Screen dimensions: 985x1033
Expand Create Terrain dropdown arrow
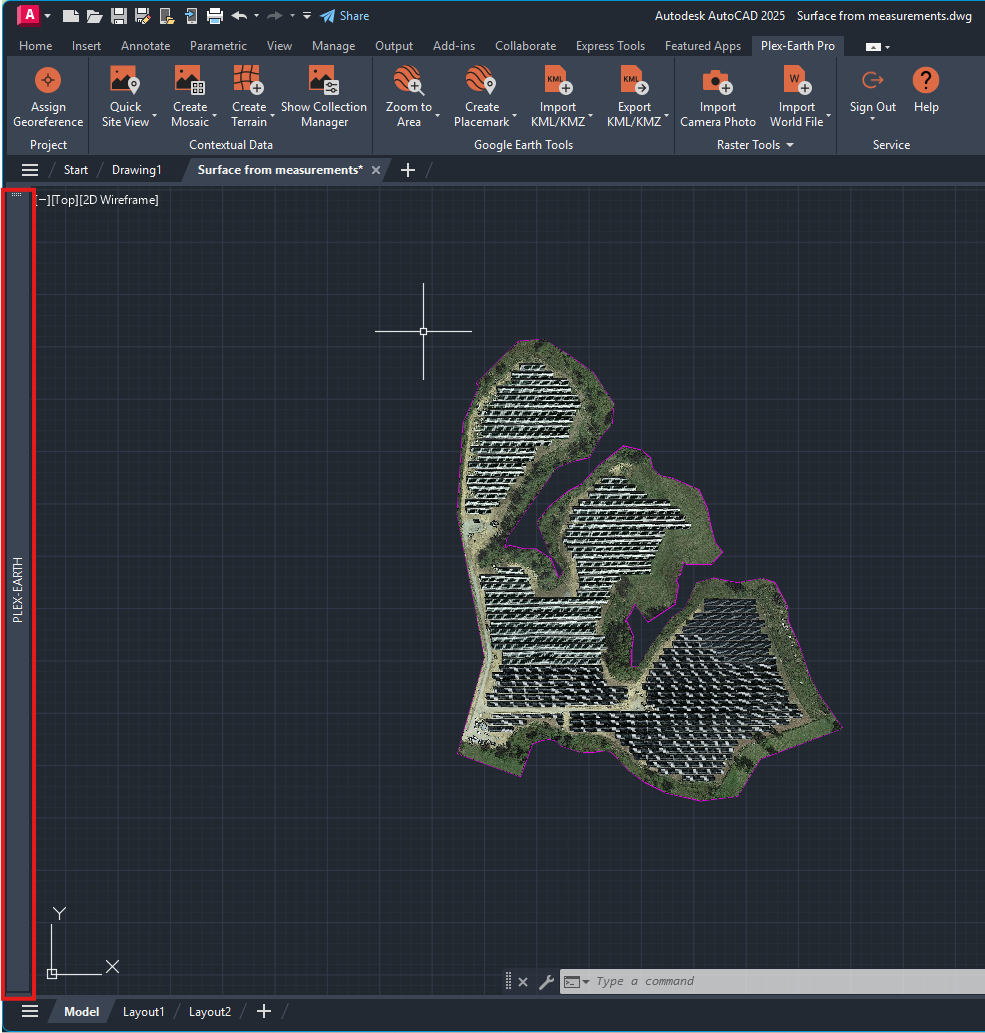(x=272, y=116)
